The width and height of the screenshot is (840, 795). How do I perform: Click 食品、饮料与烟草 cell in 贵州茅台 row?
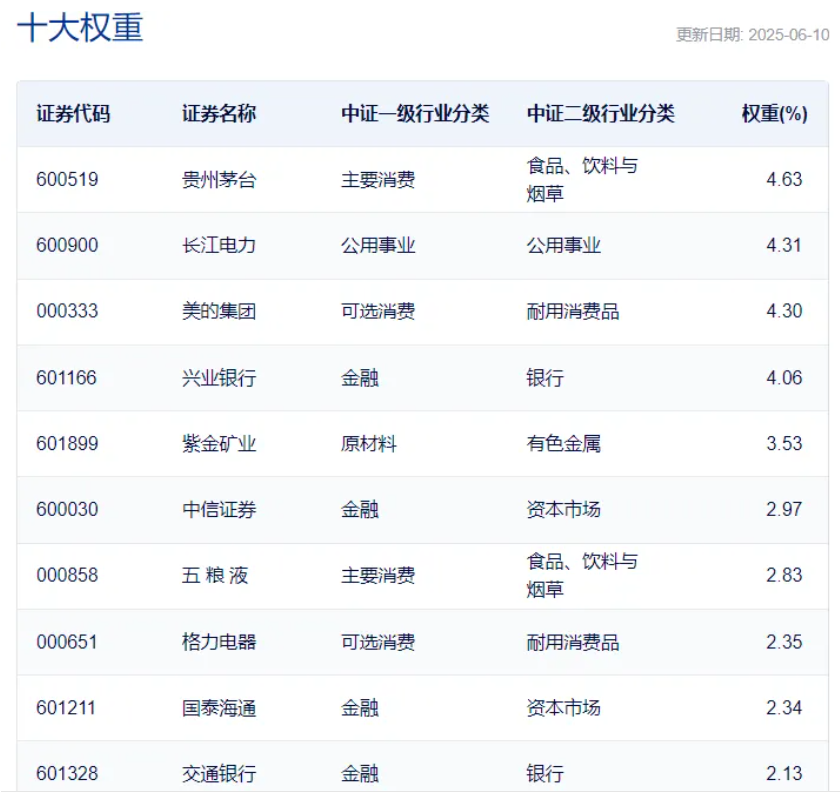click(x=582, y=179)
